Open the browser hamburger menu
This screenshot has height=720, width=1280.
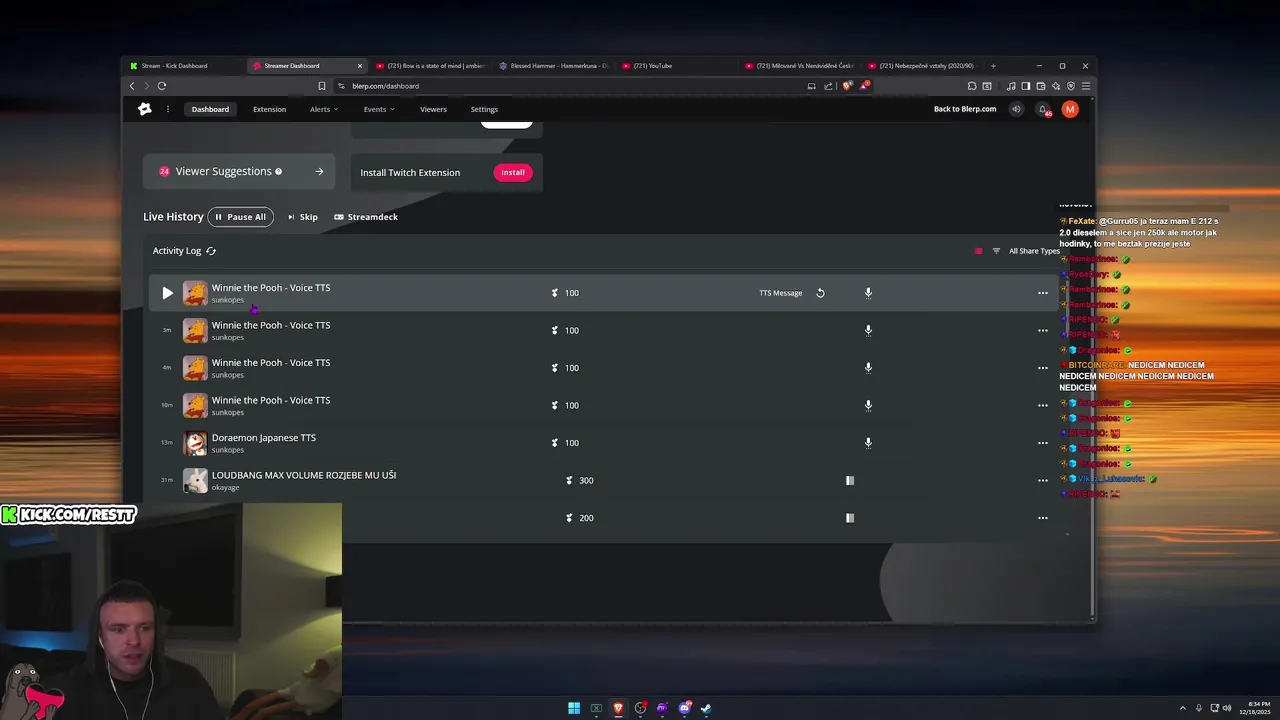point(1086,86)
